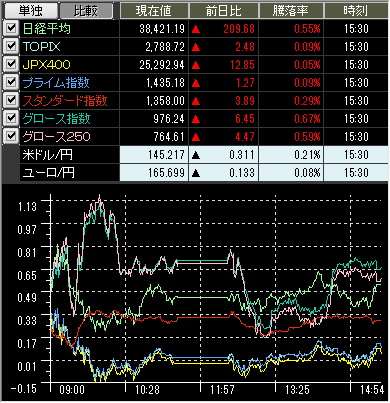This screenshot has width=390, height=403.
Task: Toggle the JPX400 checkbox
Action: click(x=11, y=64)
